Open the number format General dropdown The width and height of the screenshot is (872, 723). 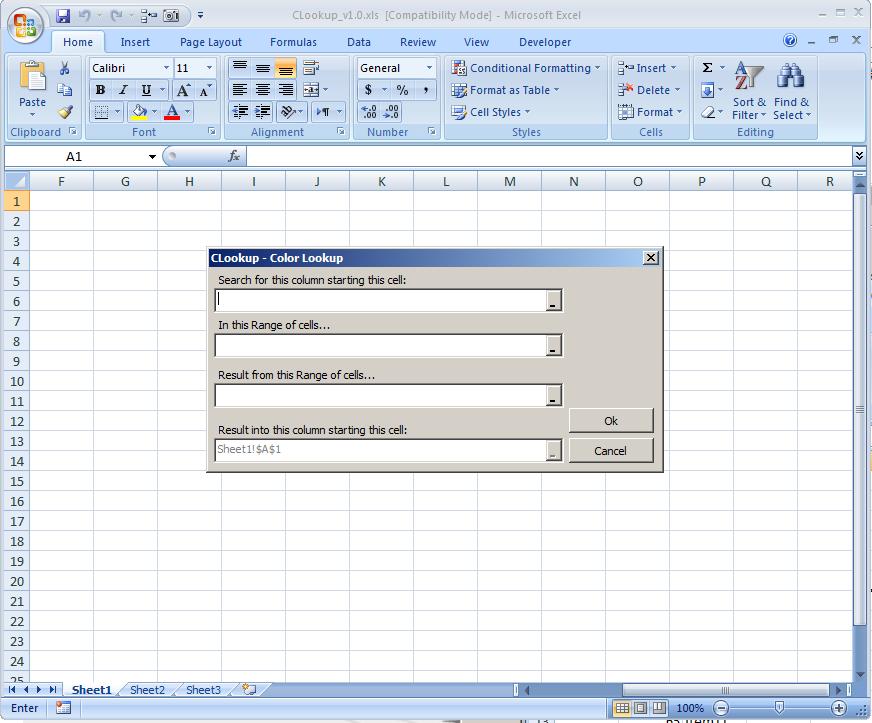click(429, 68)
